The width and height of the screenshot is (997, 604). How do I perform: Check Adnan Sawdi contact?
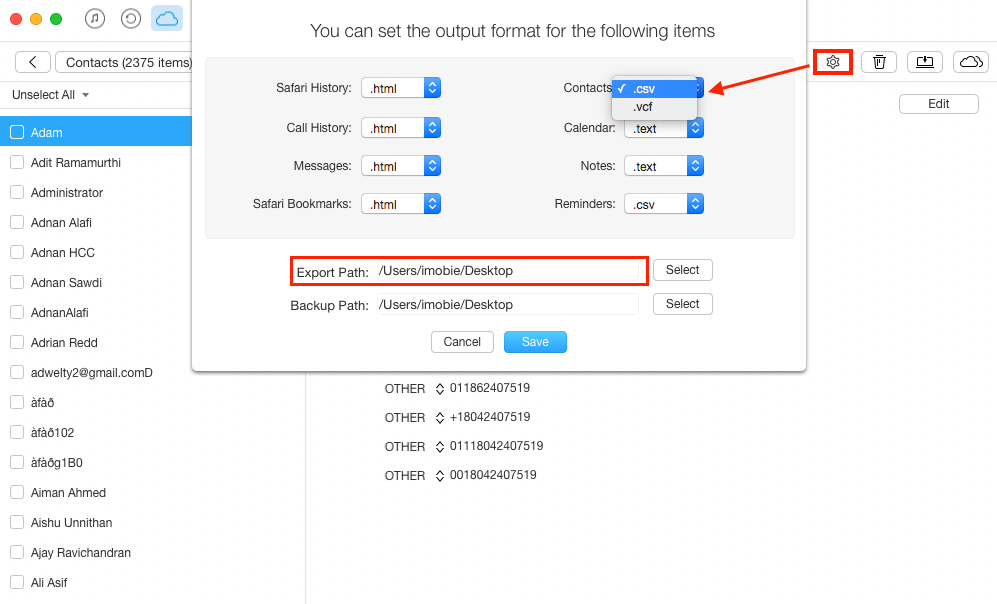(x=17, y=282)
